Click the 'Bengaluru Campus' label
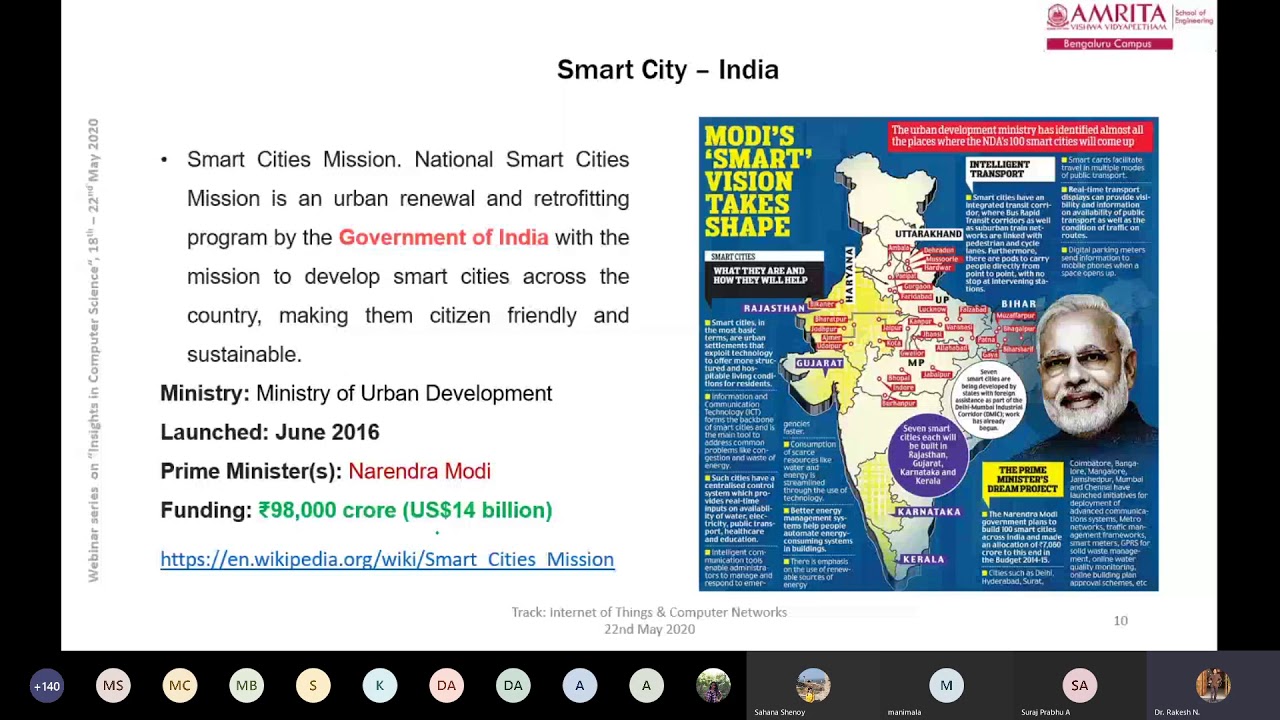This screenshot has height=720, width=1280. [1109, 44]
